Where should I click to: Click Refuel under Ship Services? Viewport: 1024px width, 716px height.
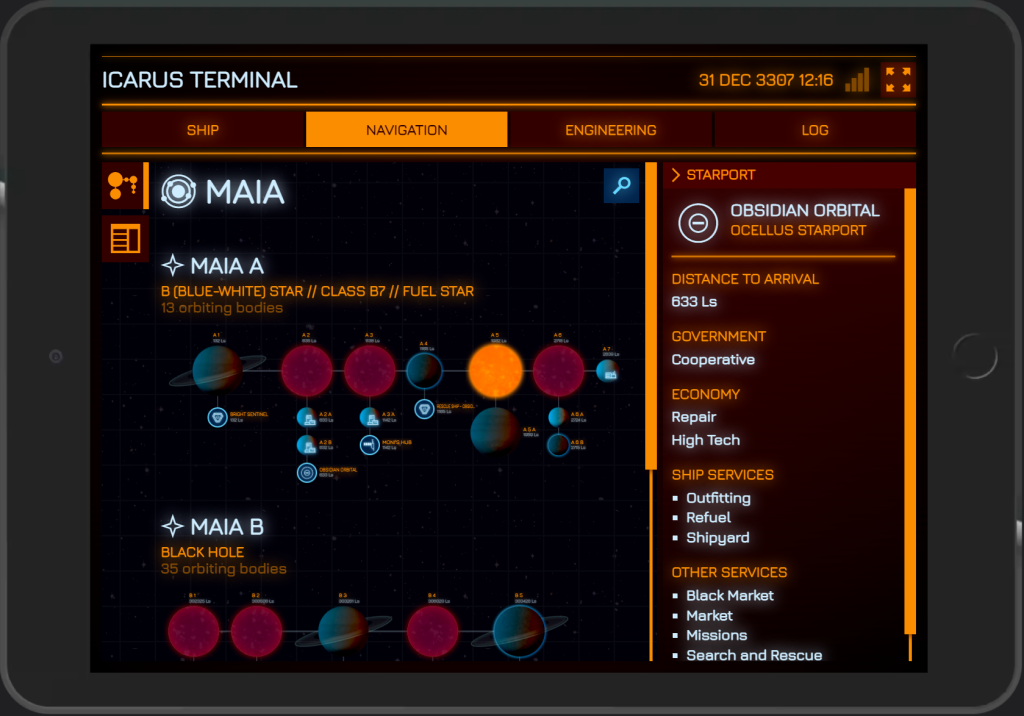coord(709,517)
